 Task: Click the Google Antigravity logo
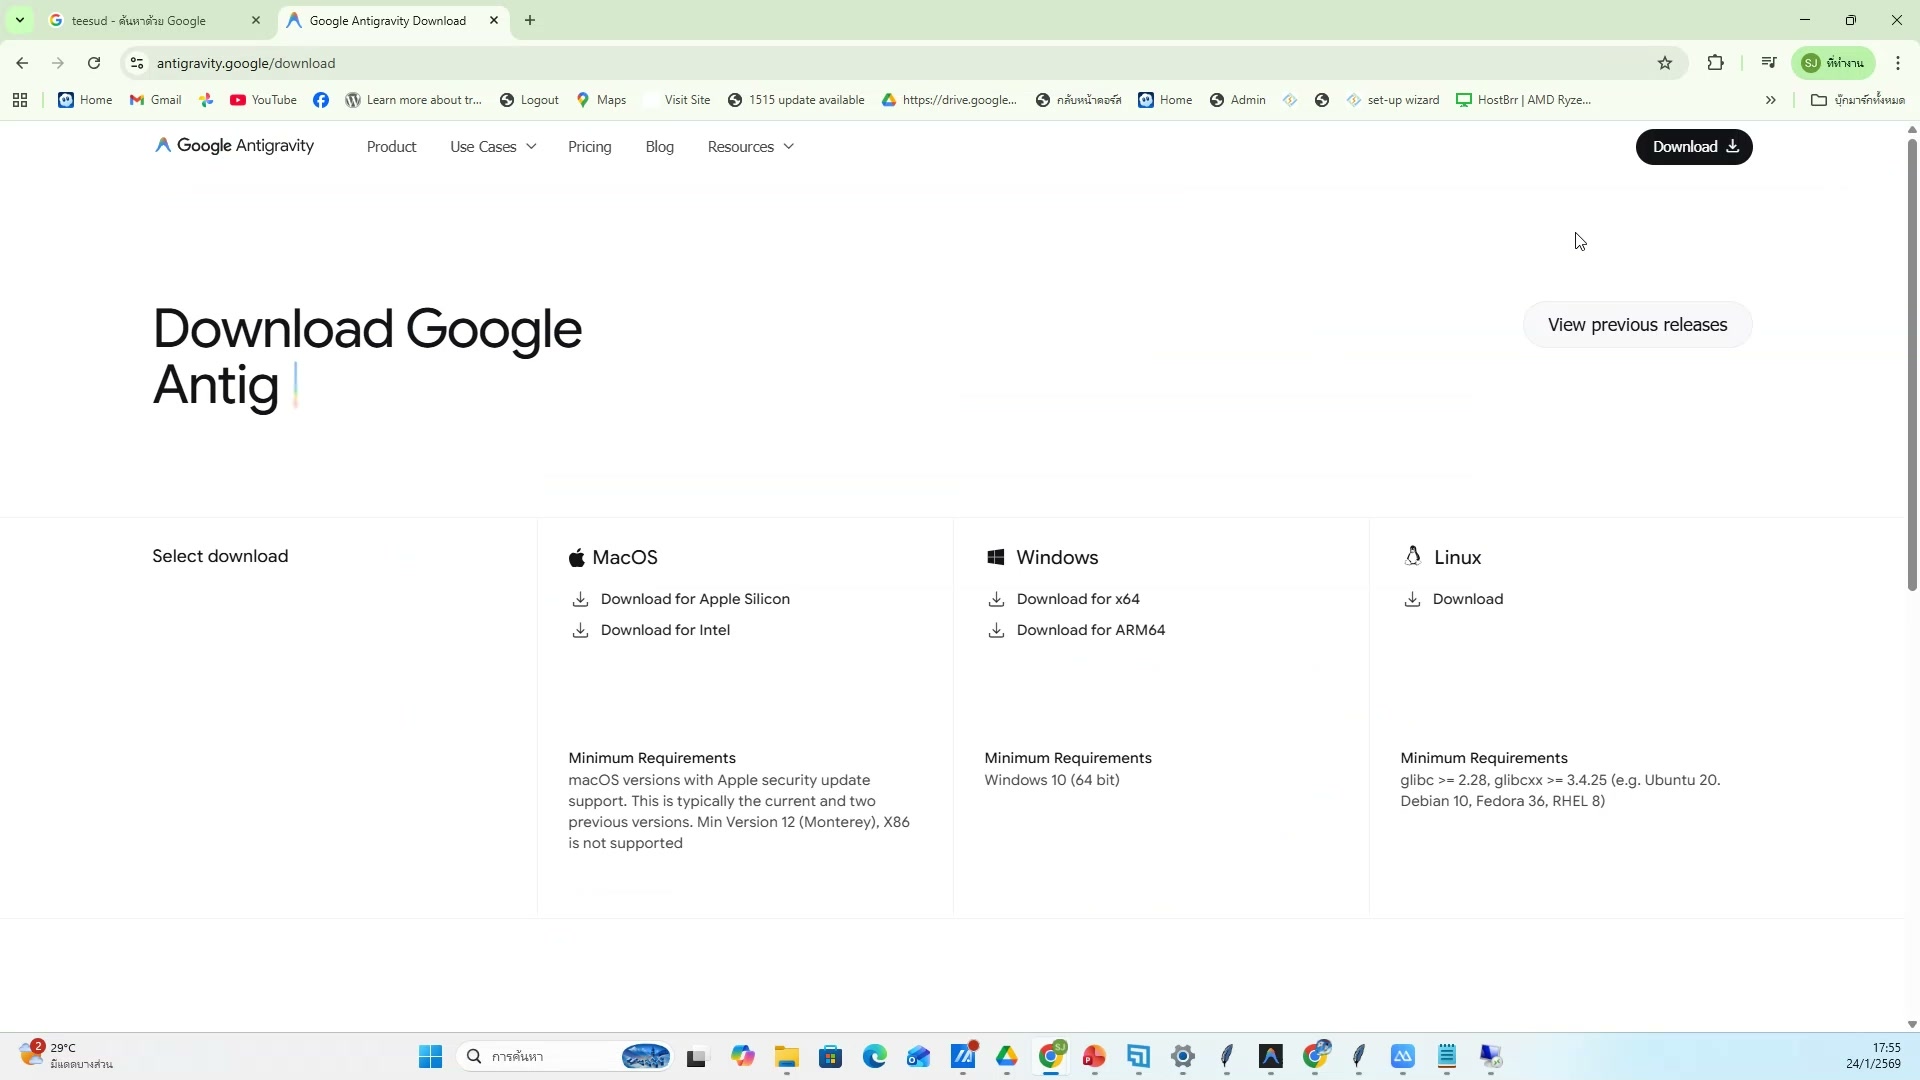[235, 146]
